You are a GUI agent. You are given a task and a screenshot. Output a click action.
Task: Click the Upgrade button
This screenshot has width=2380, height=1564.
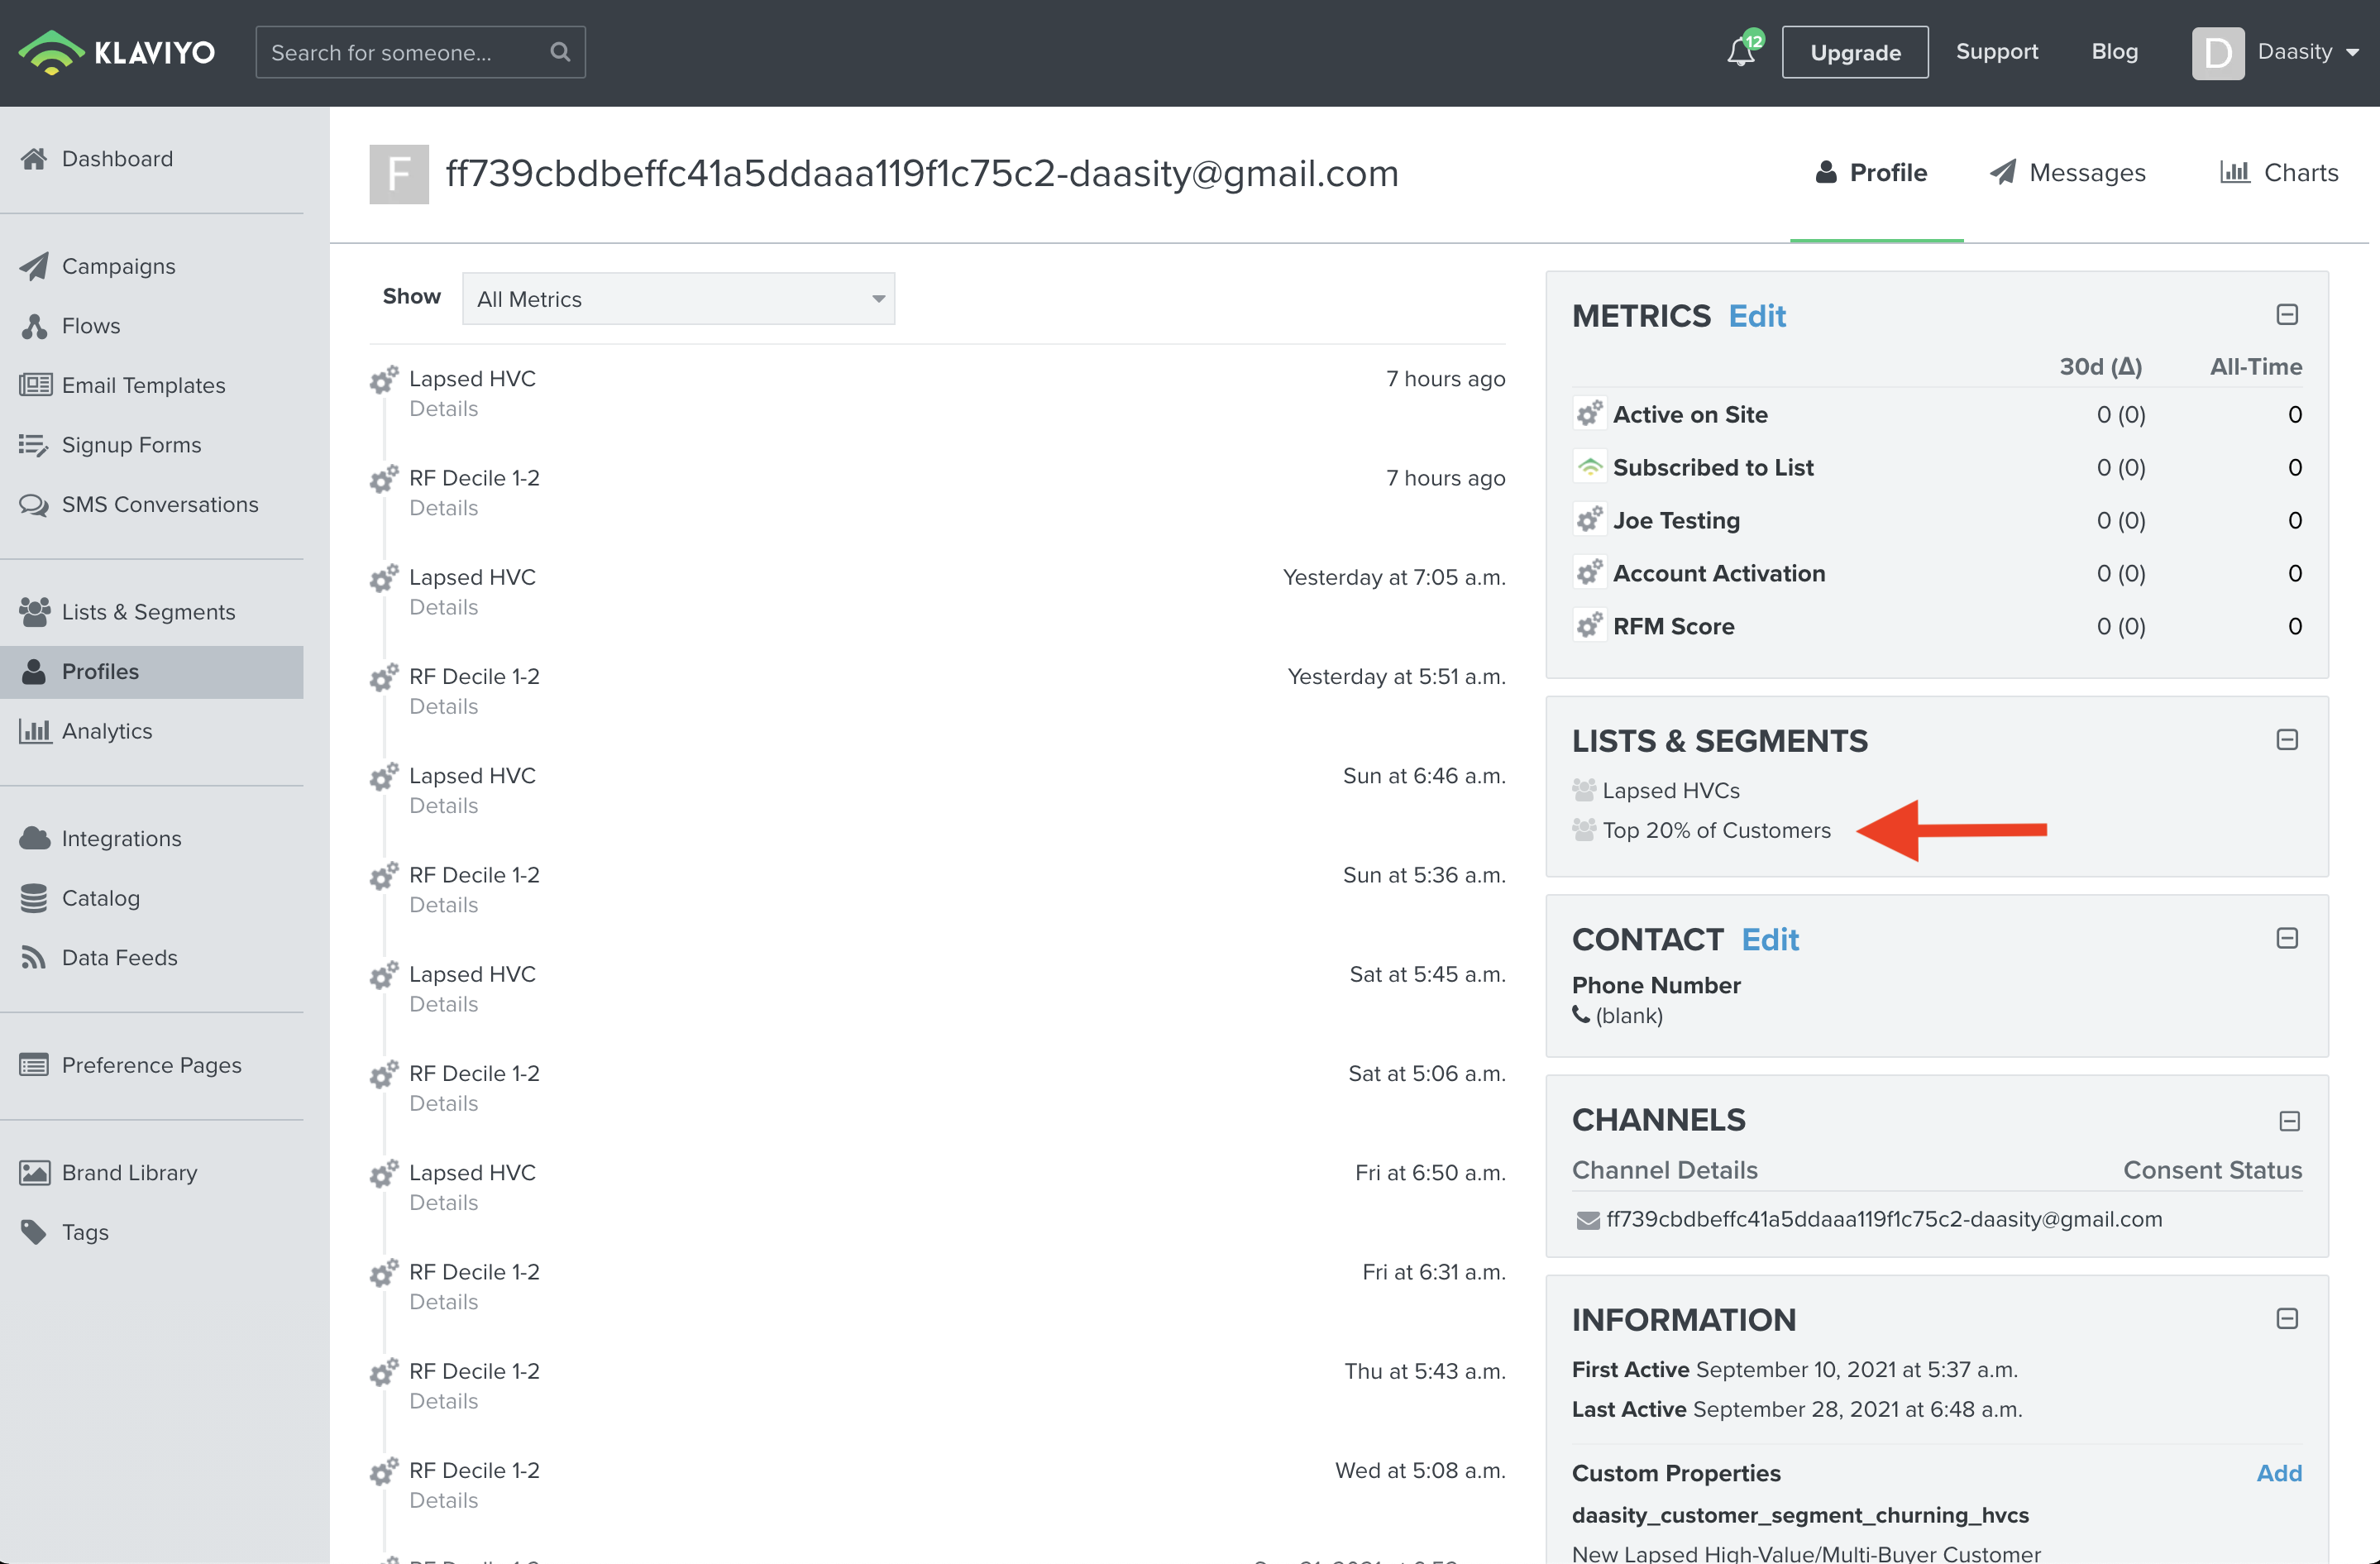tap(1854, 52)
